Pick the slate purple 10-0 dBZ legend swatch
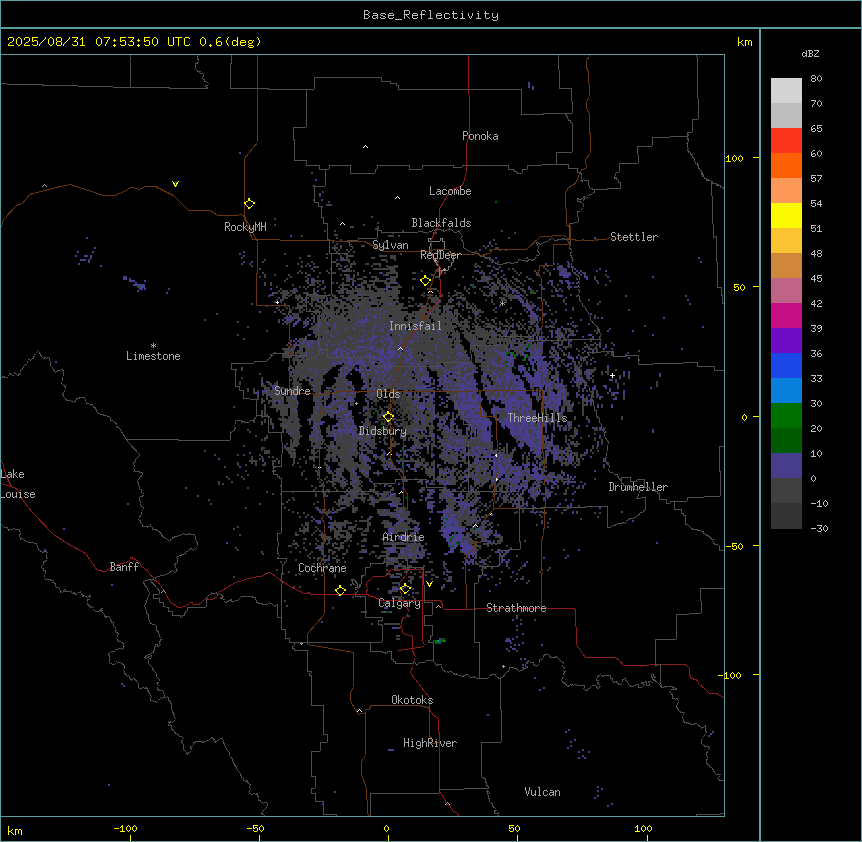This screenshot has width=862, height=842. pyautogui.click(x=786, y=466)
